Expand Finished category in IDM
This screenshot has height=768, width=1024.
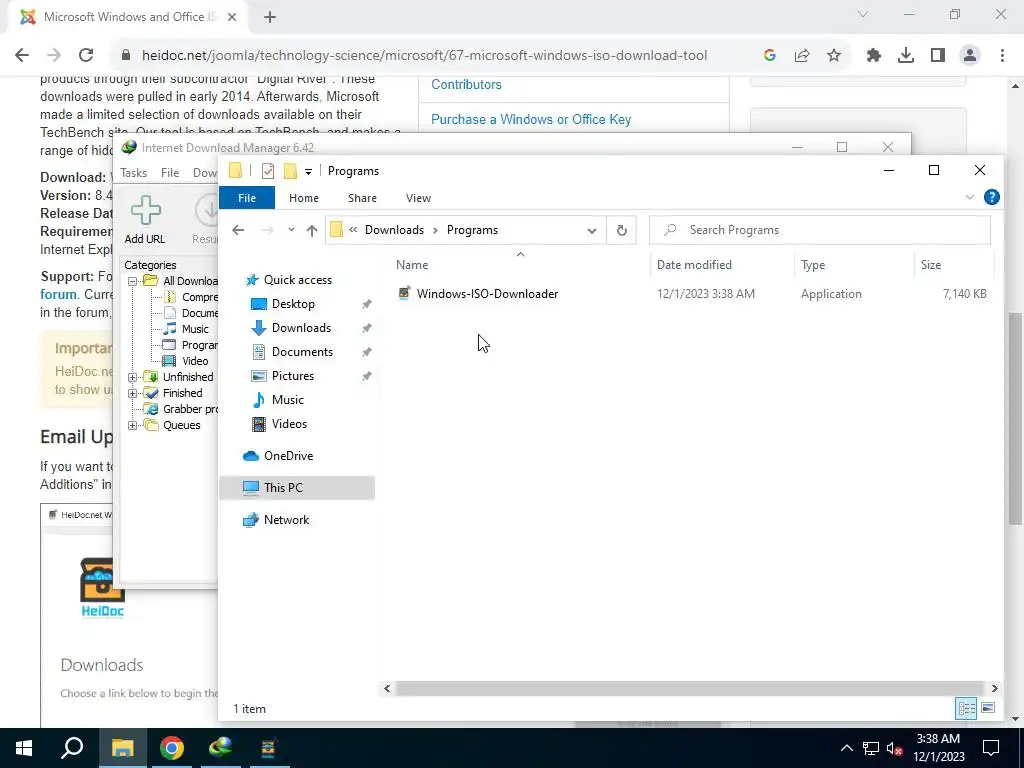pos(133,393)
